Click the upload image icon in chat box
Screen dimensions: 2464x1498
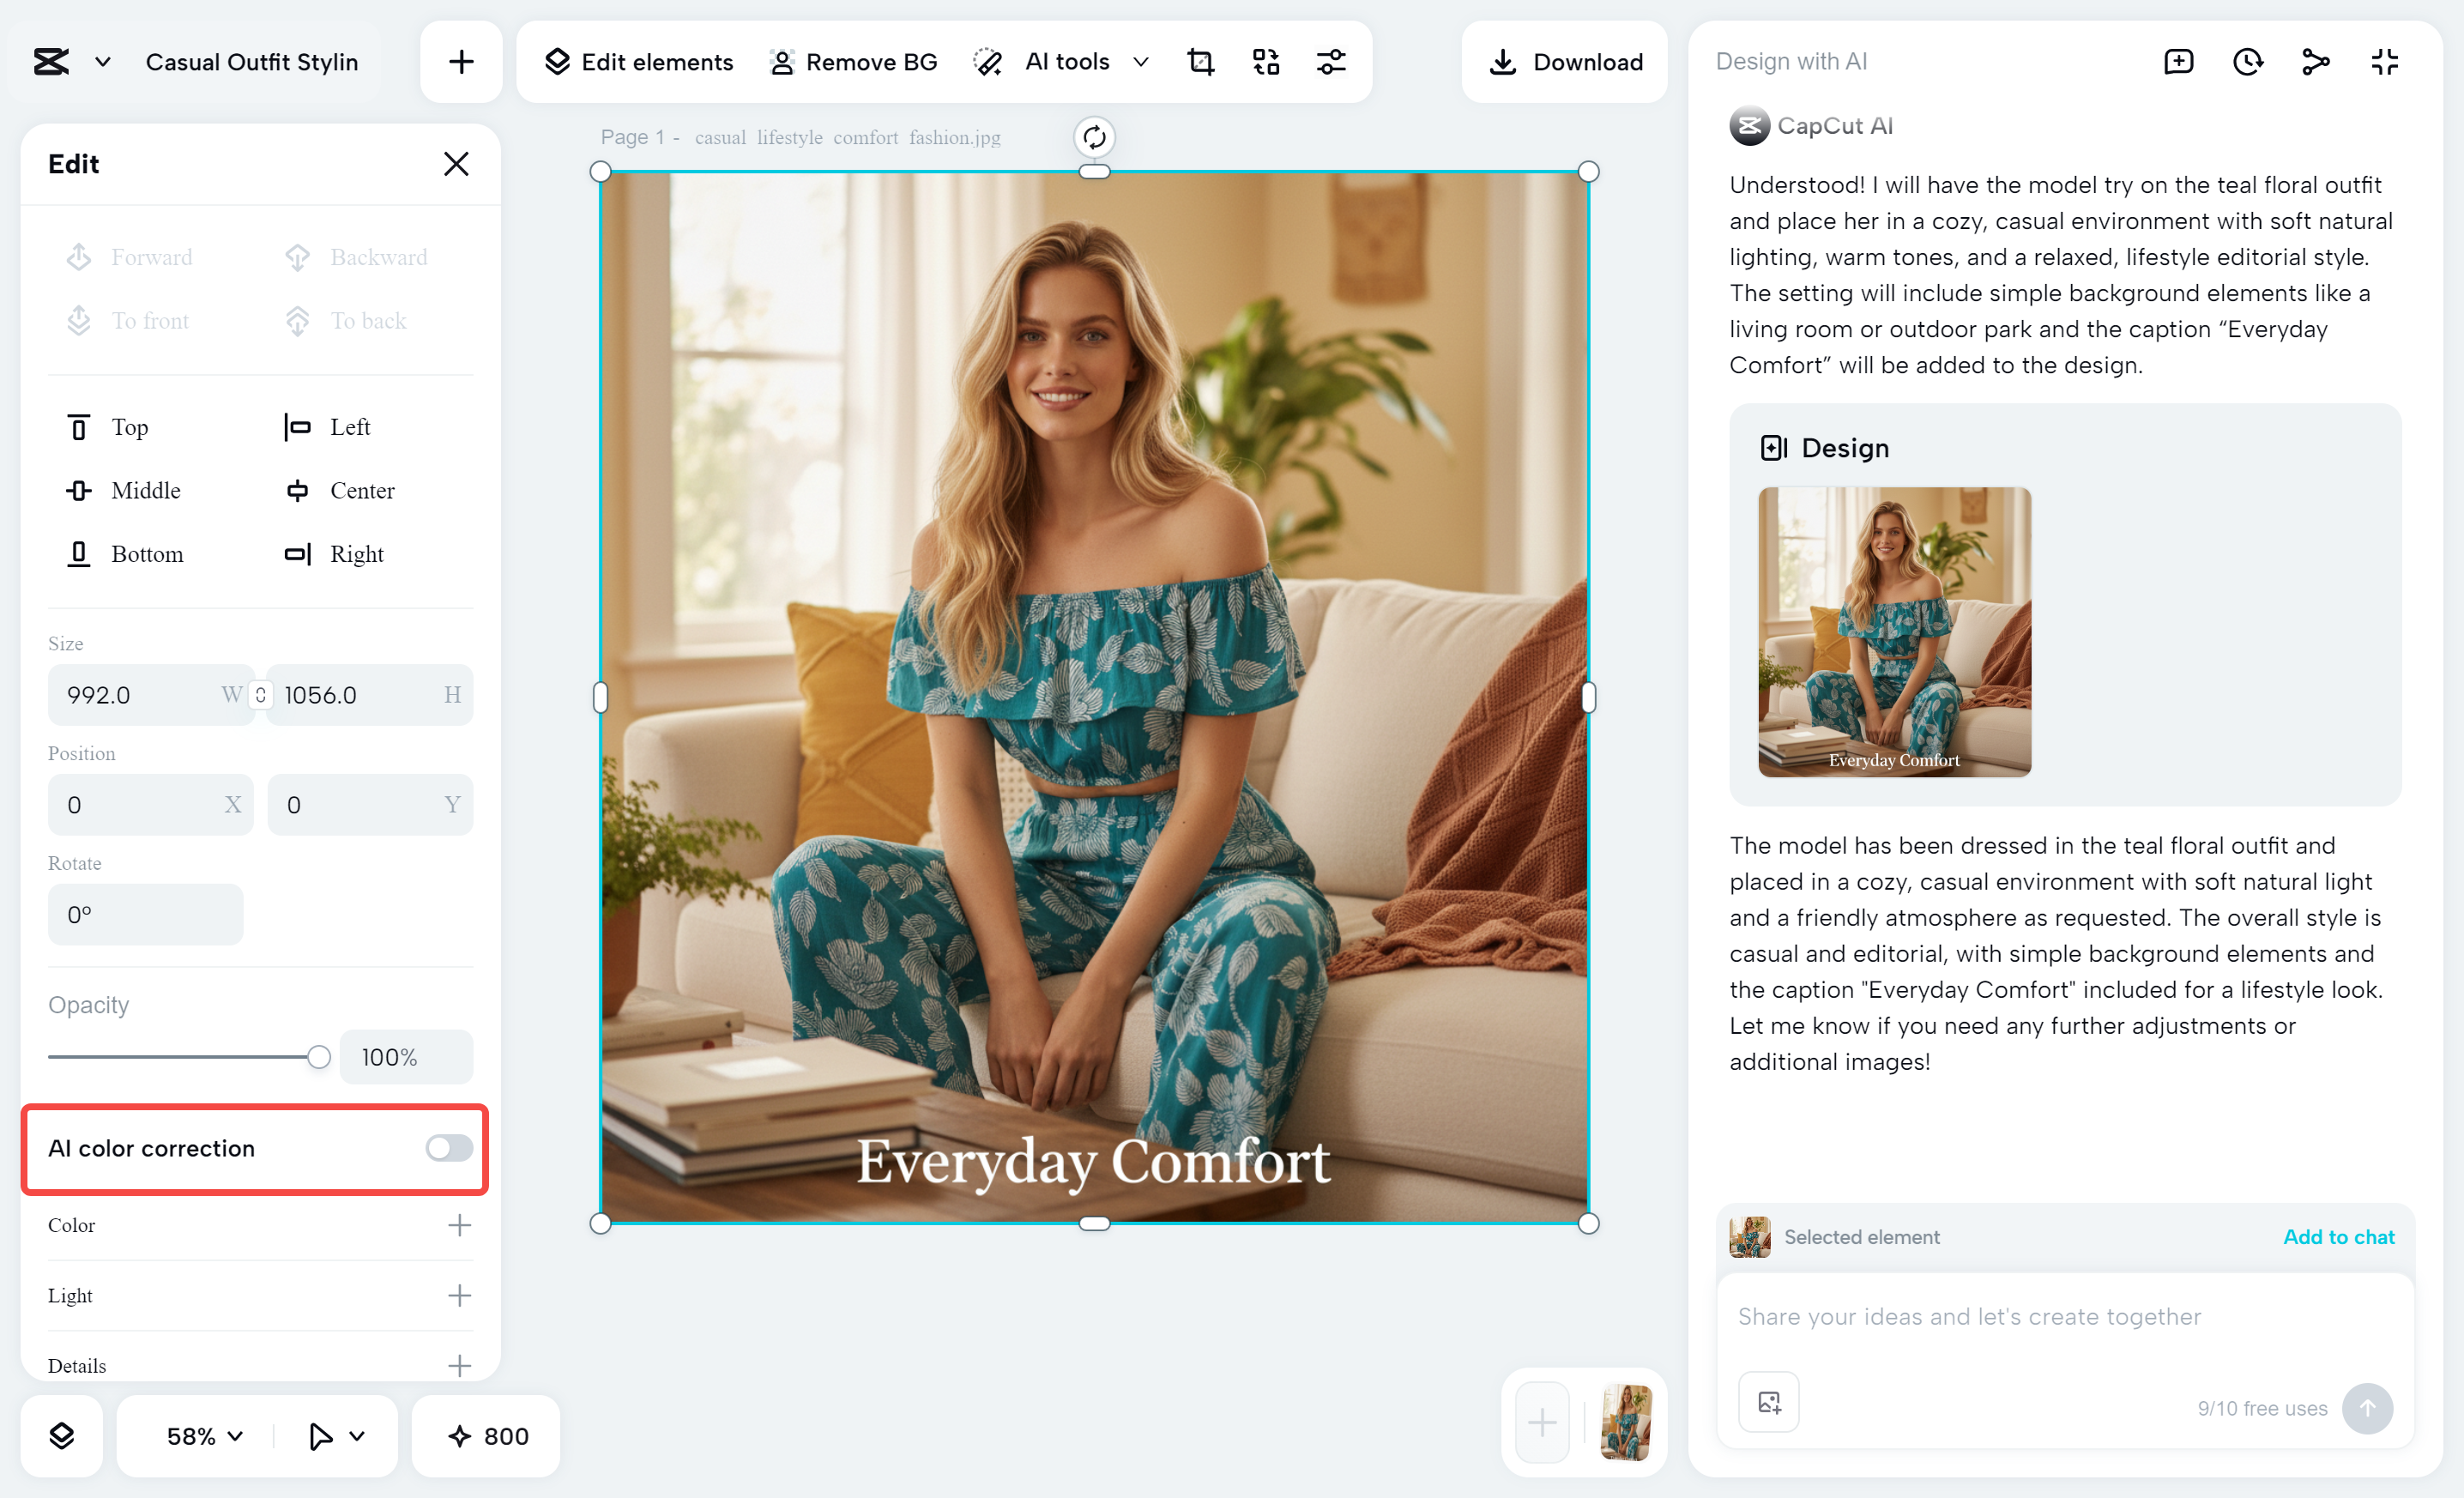point(1768,1402)
